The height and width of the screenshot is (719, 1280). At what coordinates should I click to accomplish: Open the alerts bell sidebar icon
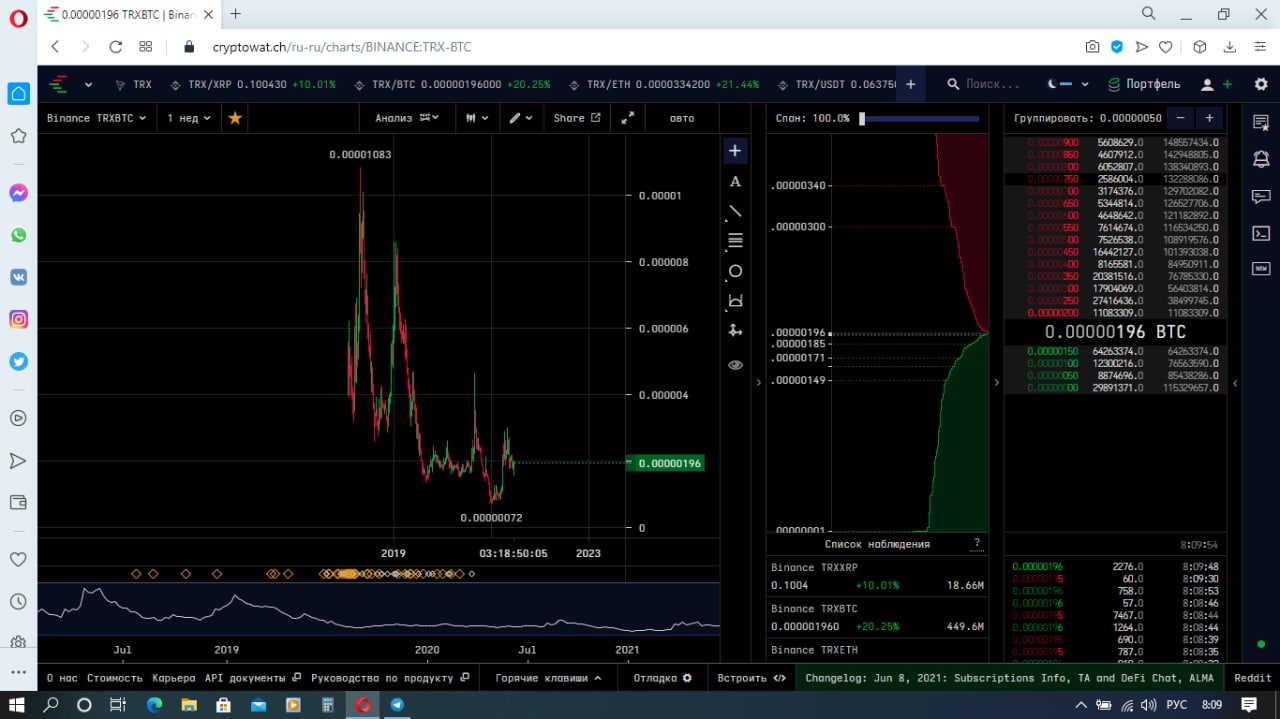pos(1261,159)
